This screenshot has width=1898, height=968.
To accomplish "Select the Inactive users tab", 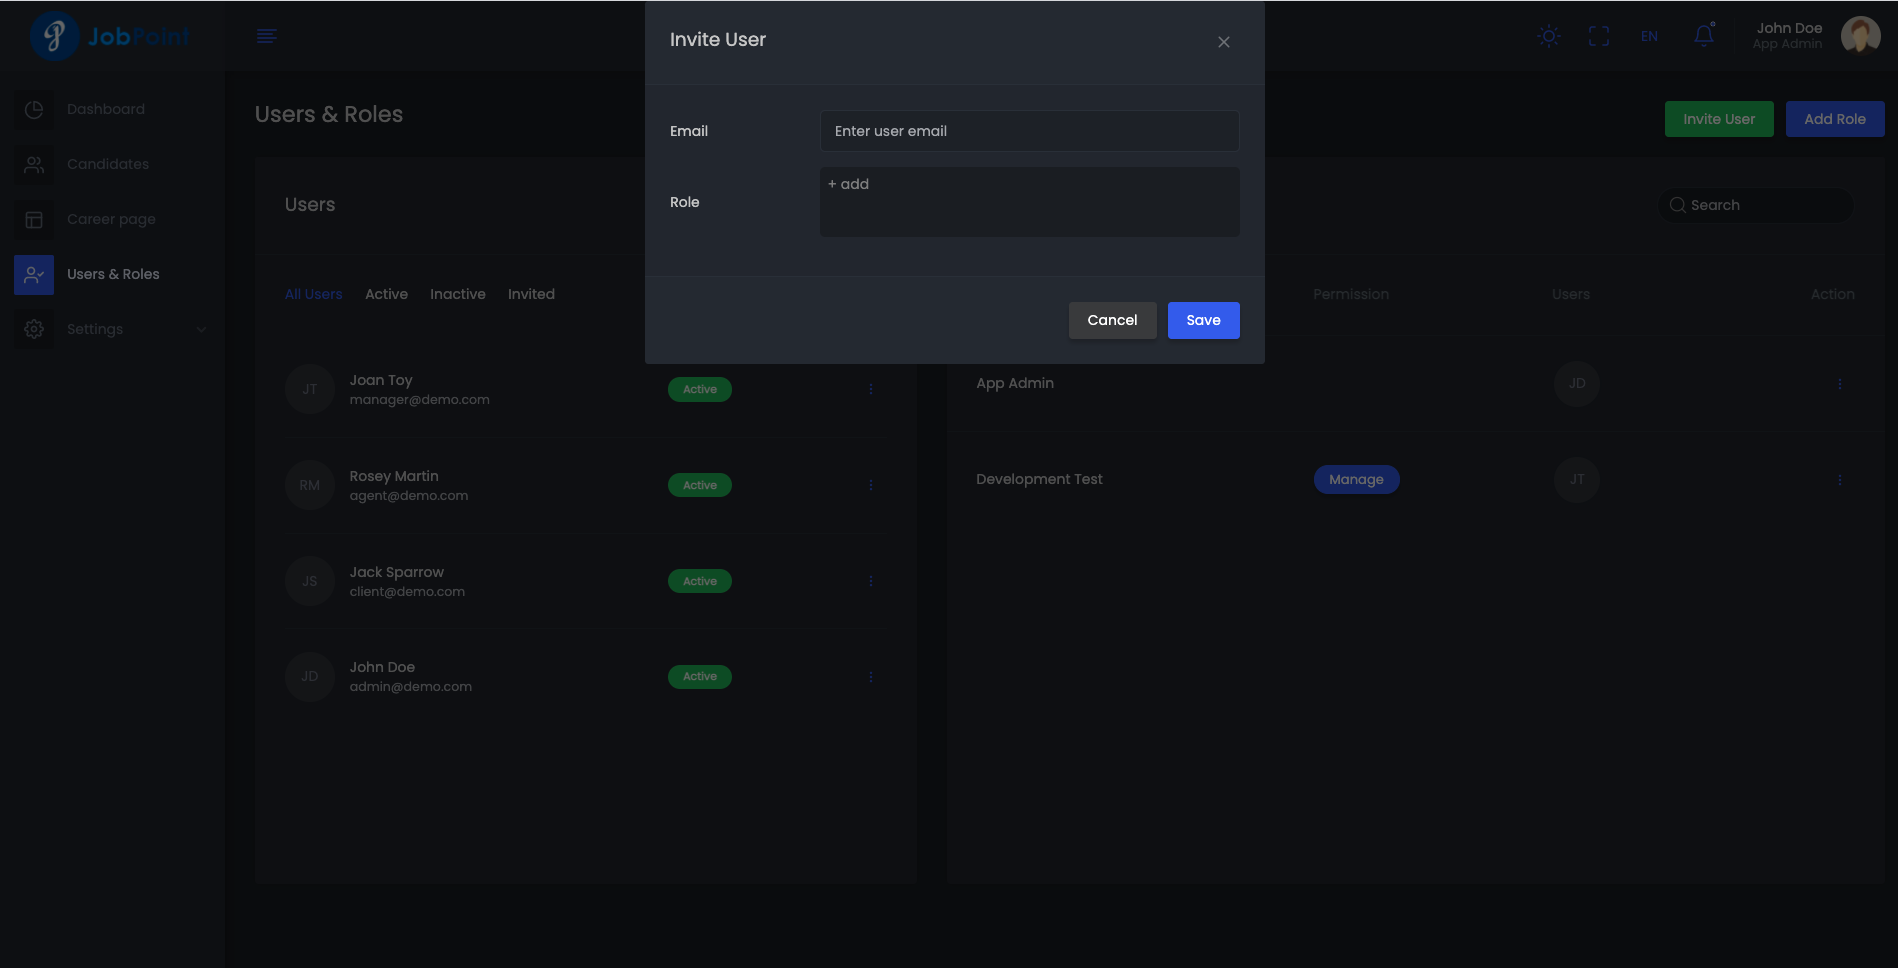I will click(457, 294).
